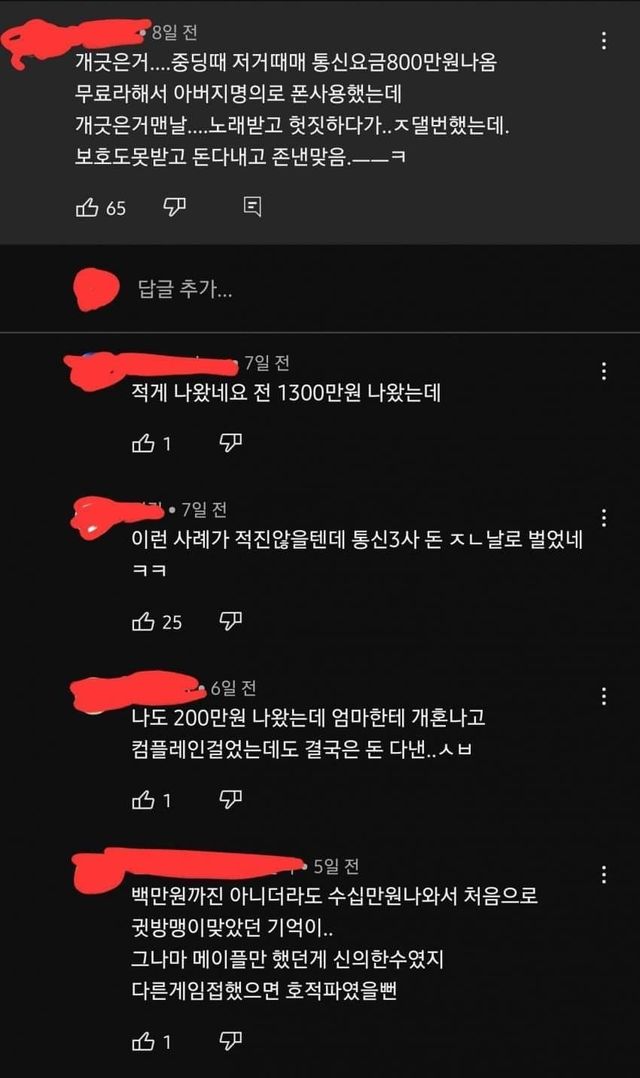Image resolution: width=640 pixels, height=1078 pixels.
Task: Like the 통신3사 reply with 25 likes
Action: click(143, 622)
